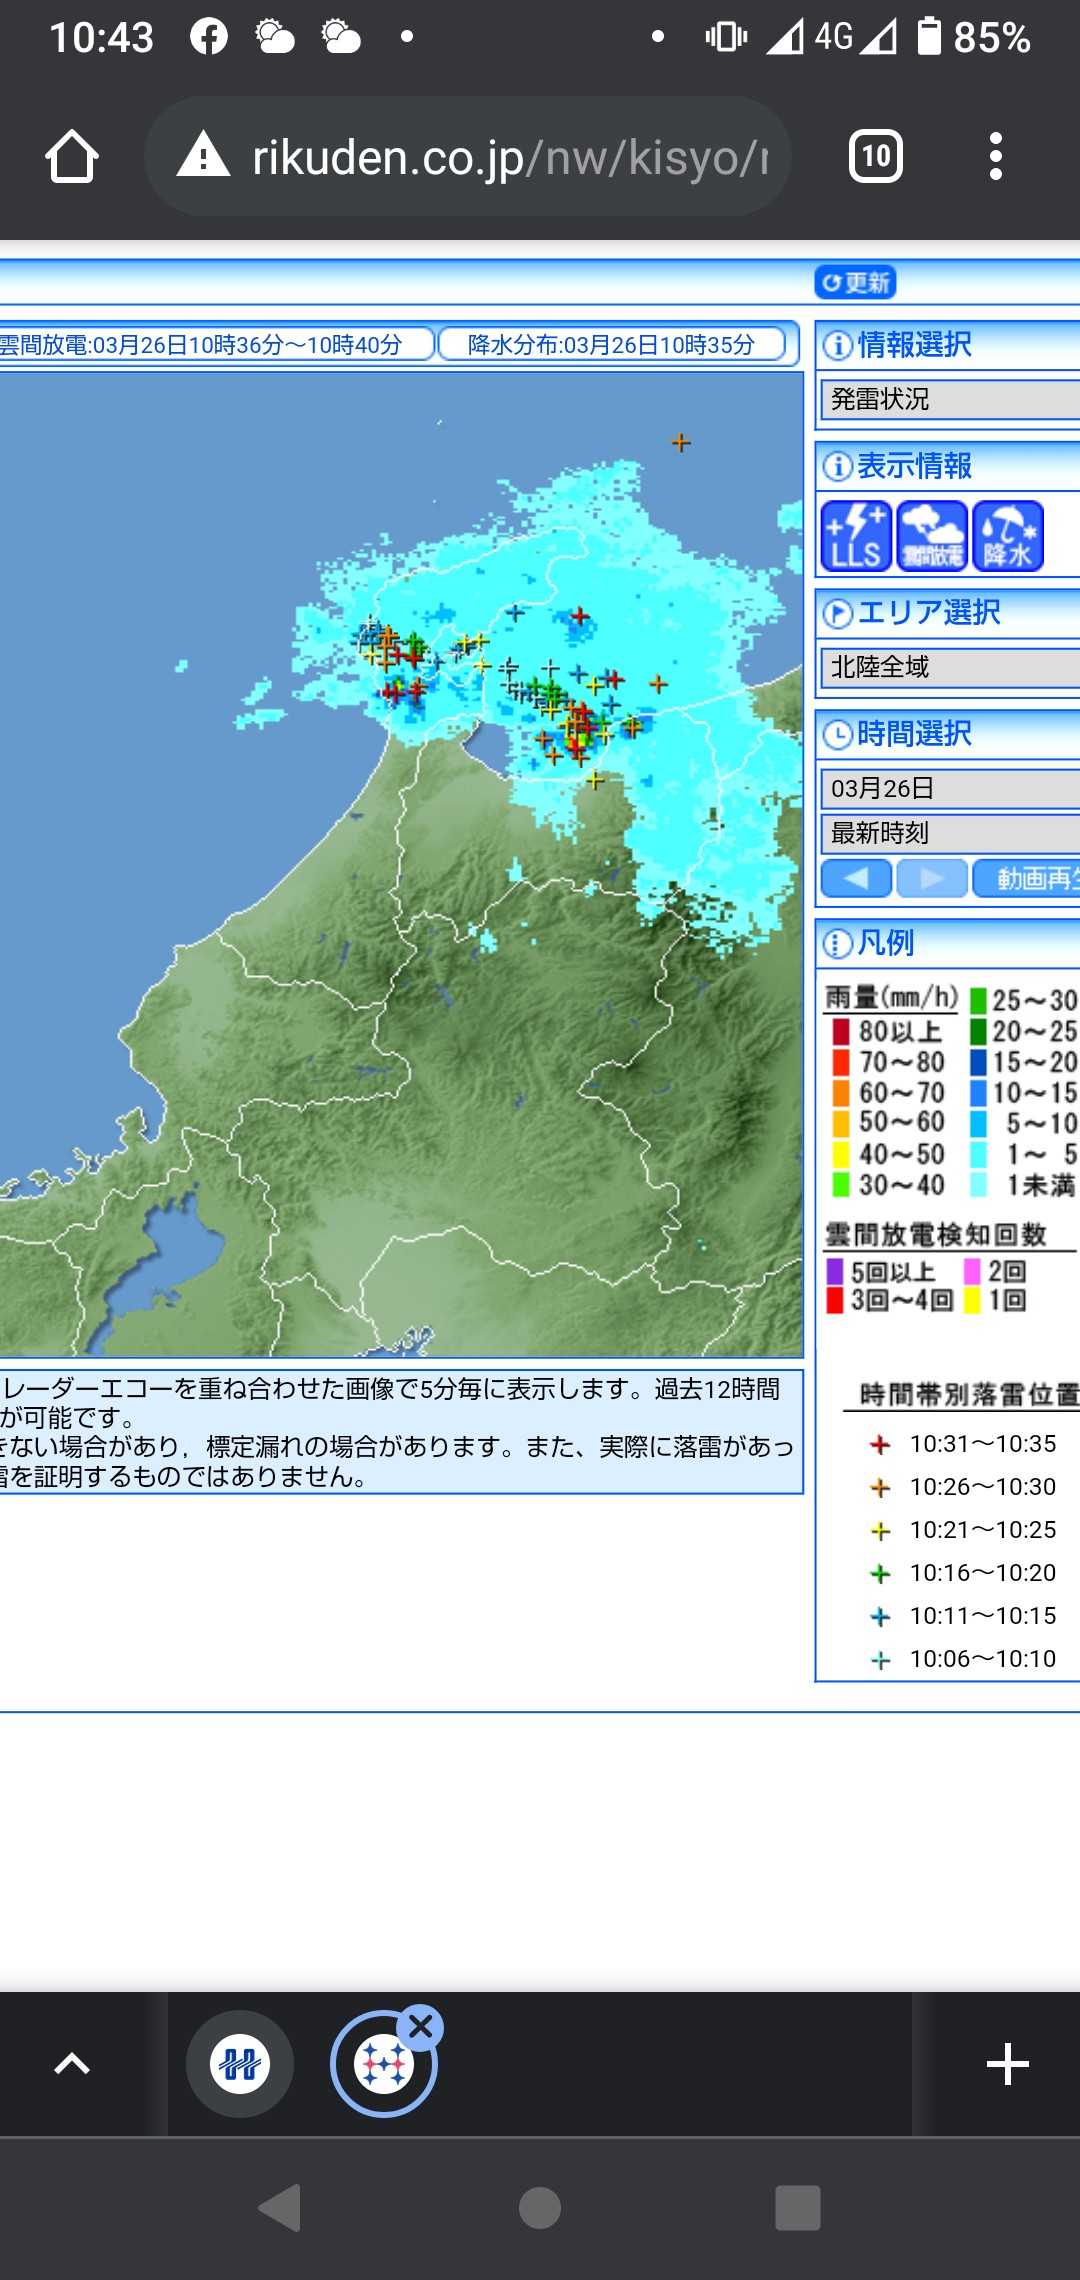Tap the insecure site warning triangle
1080x2280 pixels.
[x=204, y=156]
